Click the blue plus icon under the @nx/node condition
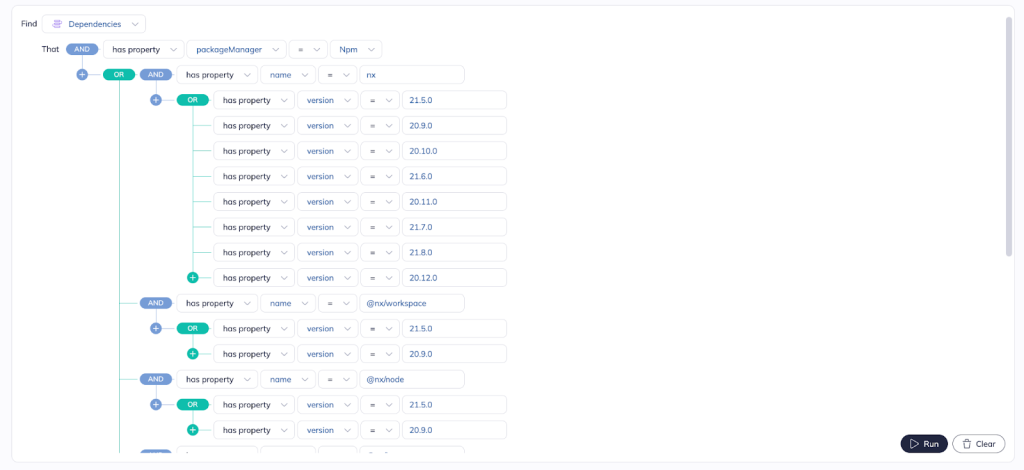The height and width of the screenshot is (470, 1024). [x=155, y=405]
